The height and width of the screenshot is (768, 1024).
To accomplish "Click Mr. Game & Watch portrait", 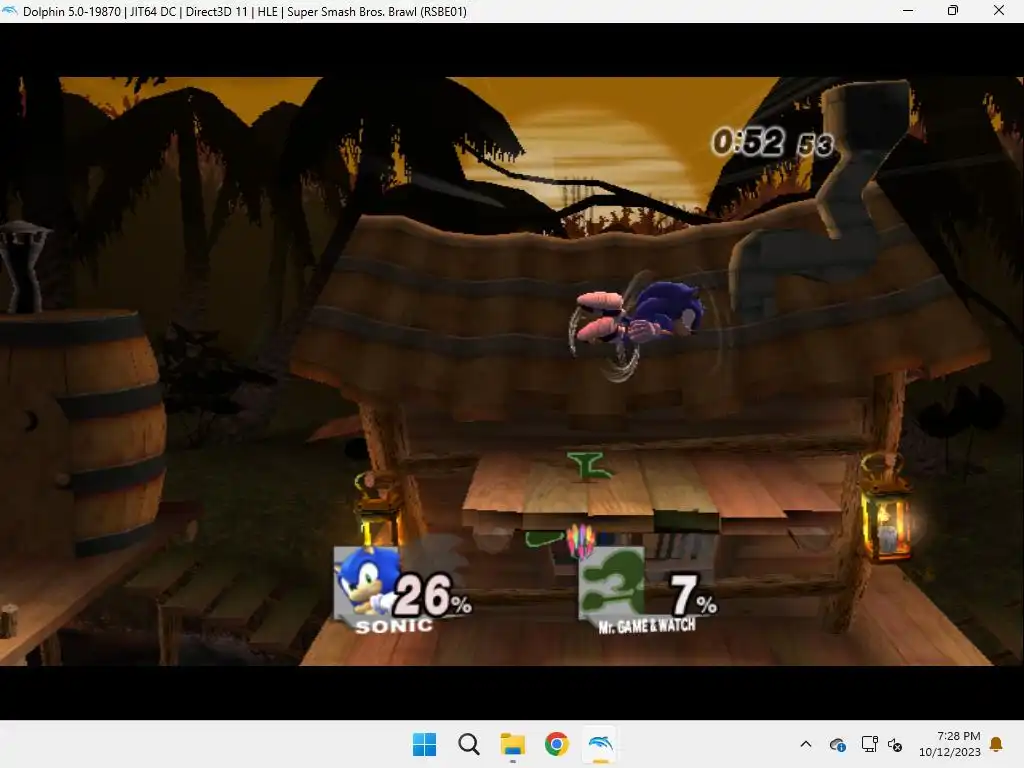I will coord(611,583).
